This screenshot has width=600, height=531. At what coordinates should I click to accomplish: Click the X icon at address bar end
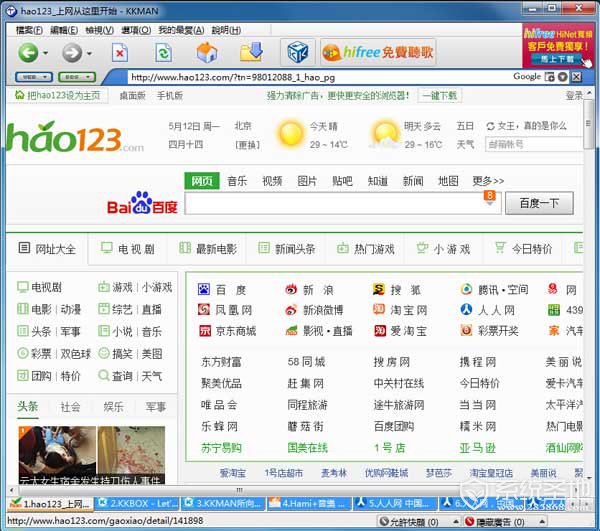click(576, 77)
